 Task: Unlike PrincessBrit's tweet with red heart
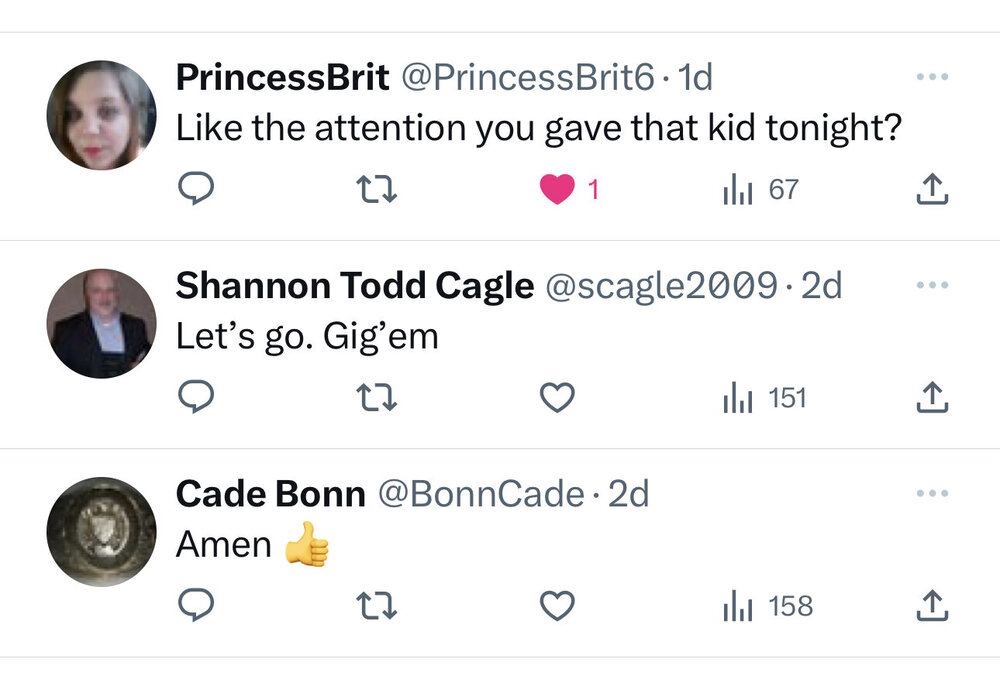pyautogui.click(x=557, y=189)
